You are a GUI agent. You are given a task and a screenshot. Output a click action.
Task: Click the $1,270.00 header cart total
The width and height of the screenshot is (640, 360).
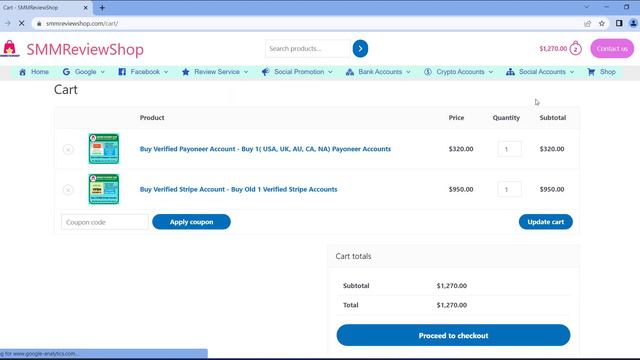553,49
